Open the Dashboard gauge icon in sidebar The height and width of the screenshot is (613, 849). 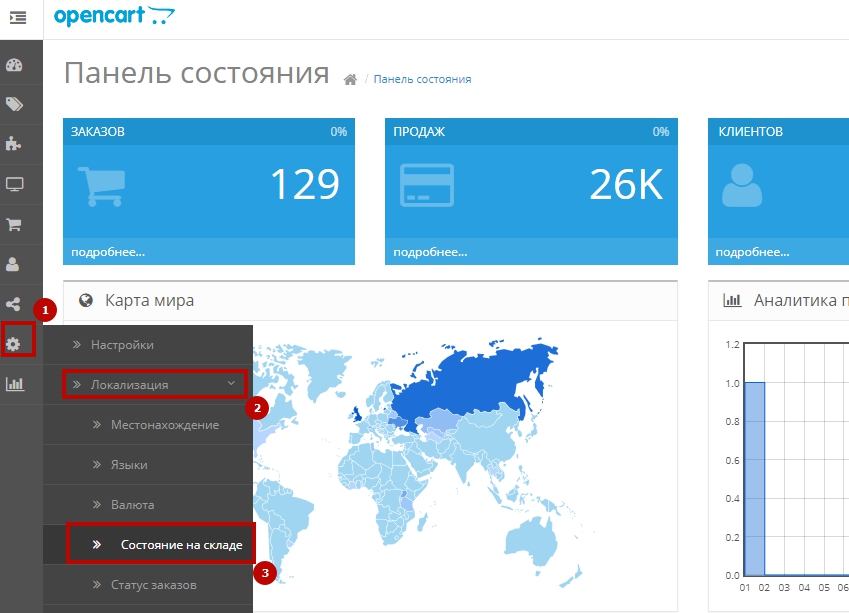tap(14, 66)
